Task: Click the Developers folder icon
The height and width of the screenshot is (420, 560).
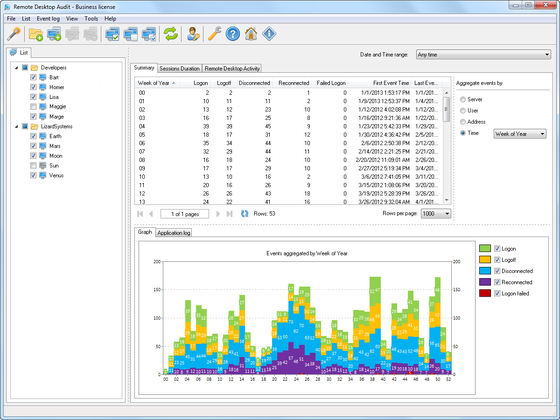Action: pos(34,68)
